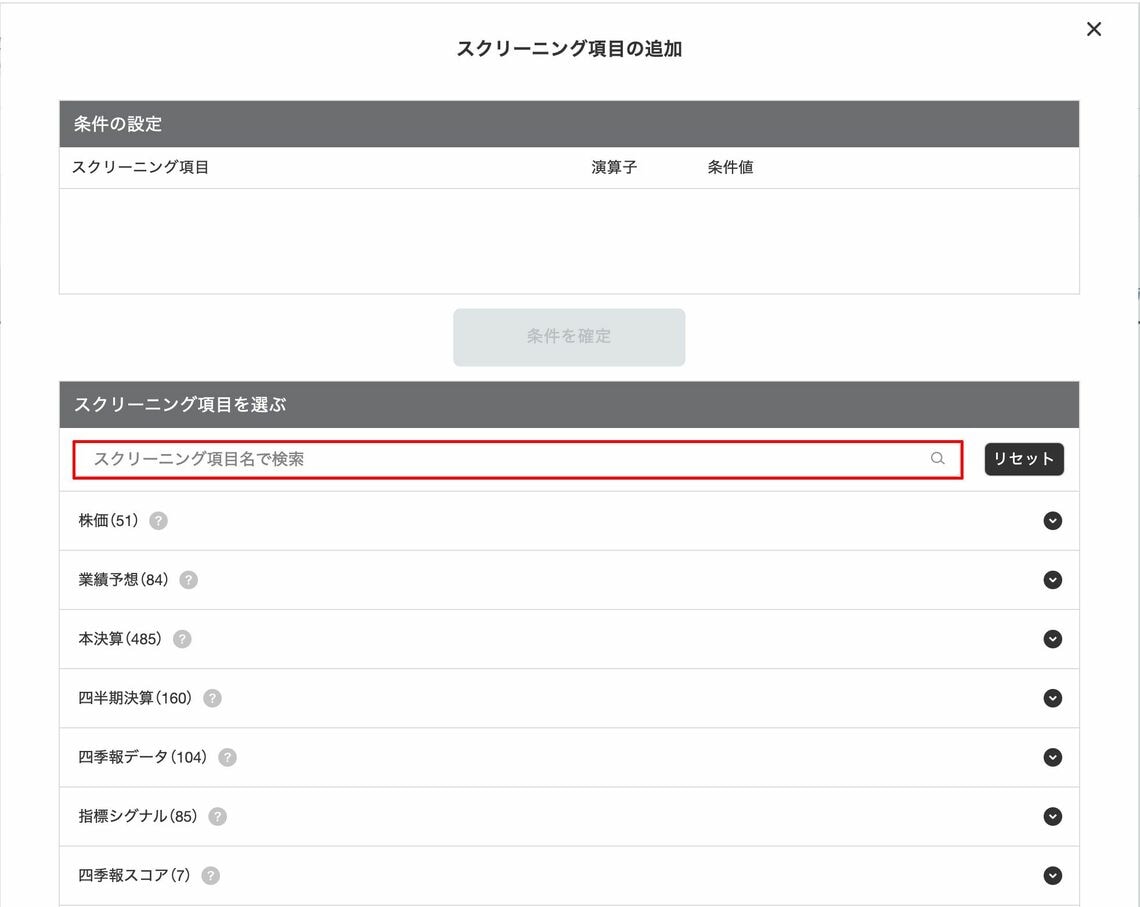The image size is (1140, 907).
Task: Click the 演算子 column header
Action: [x=614, y=167]
